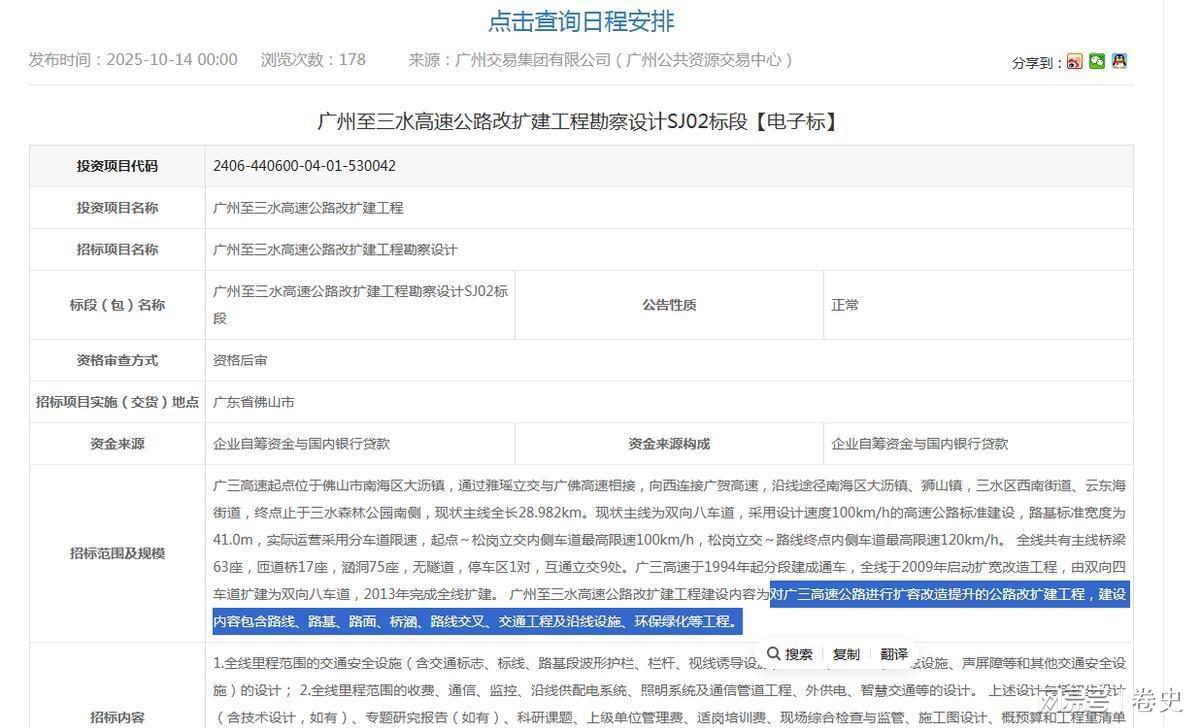Click project code 2406-440600-04-01-530042
The height and width of the screenshot is (728, 1200).
(304, 166)
